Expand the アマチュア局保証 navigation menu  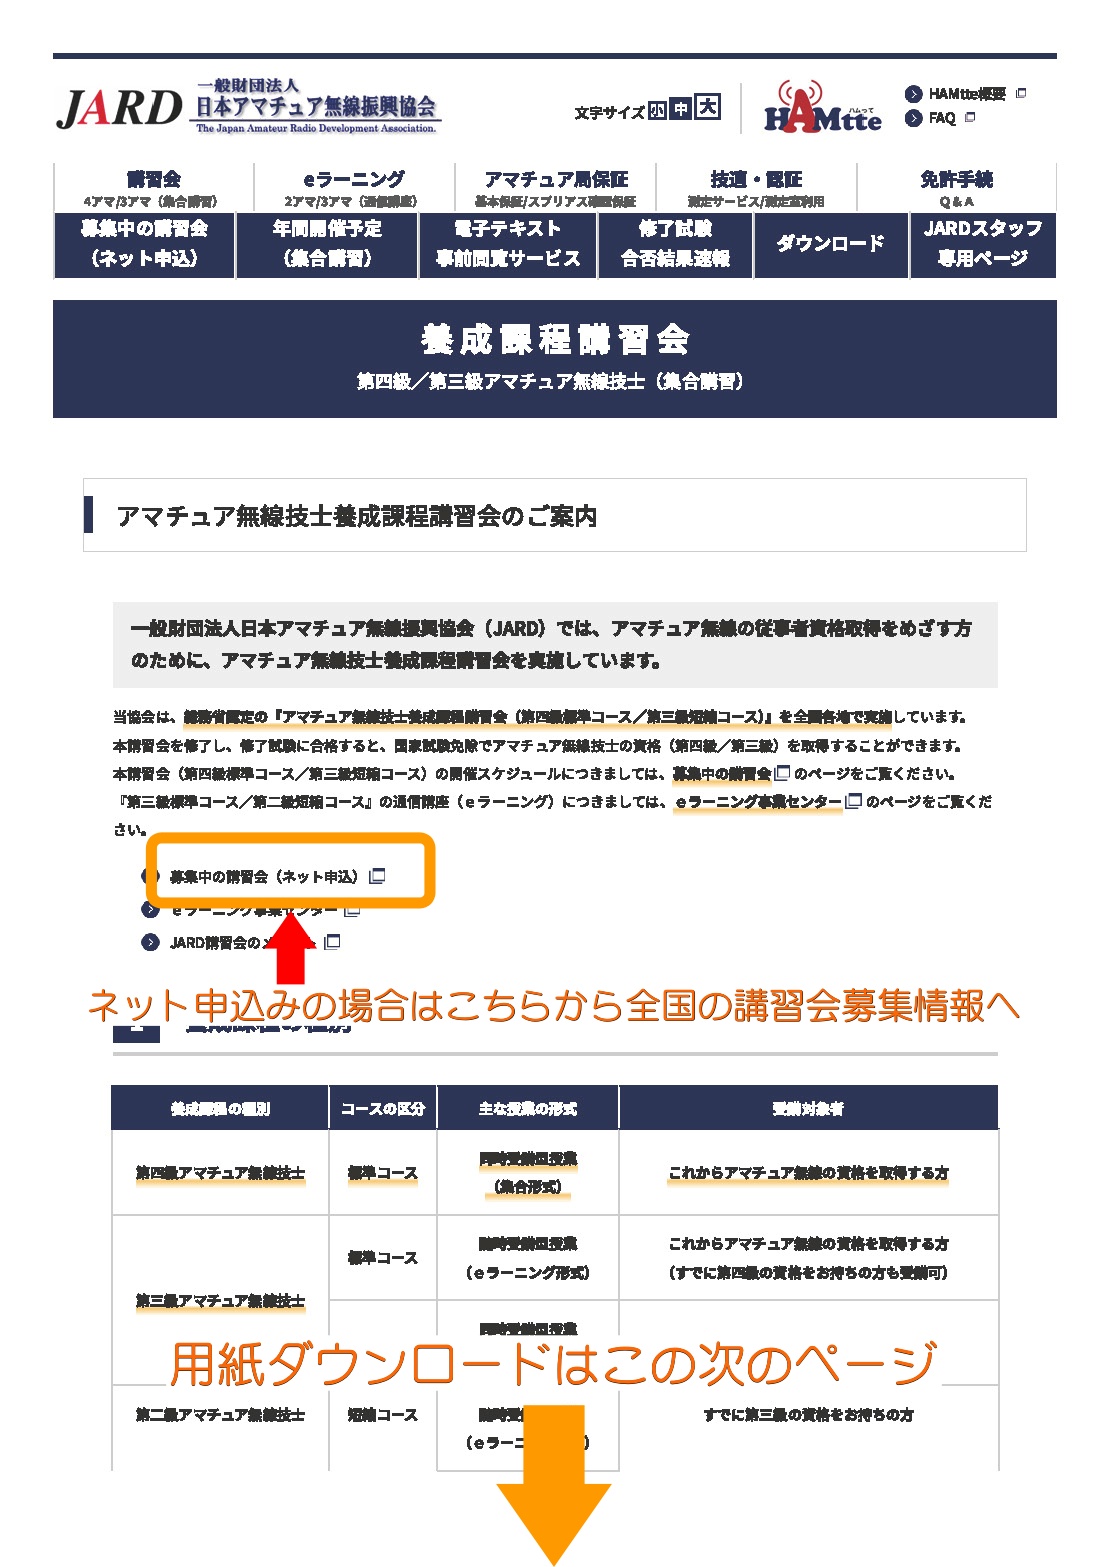(x=555, y=187)
